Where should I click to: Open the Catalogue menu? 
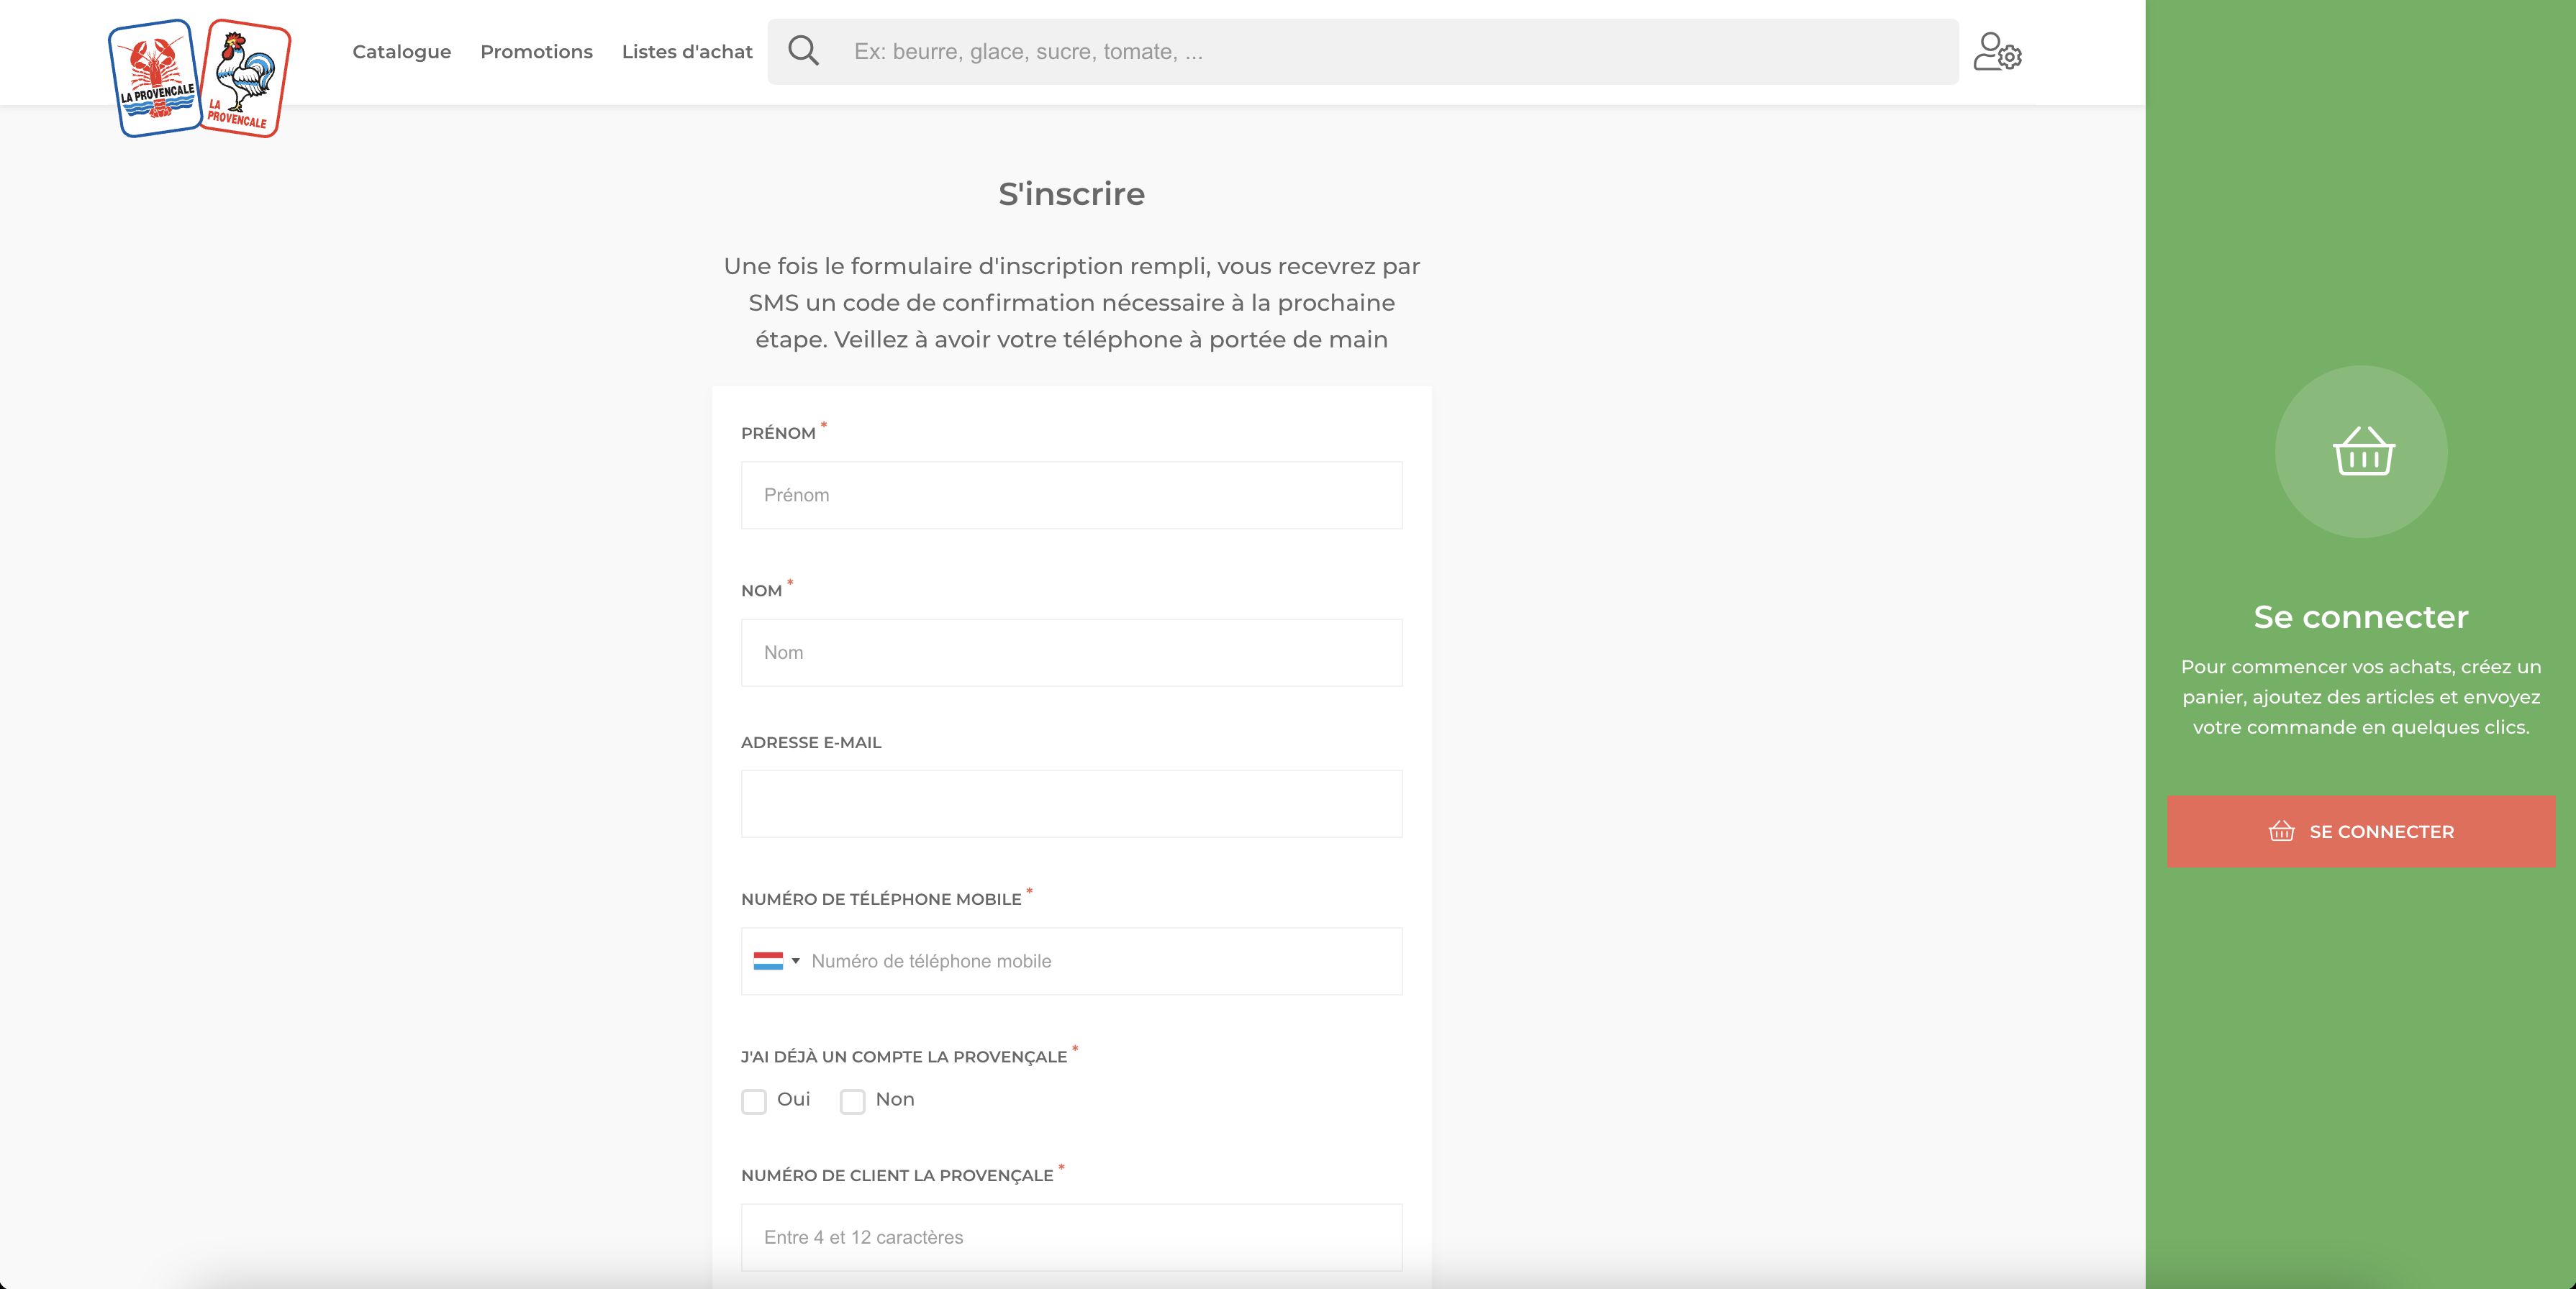click(402, 52)
